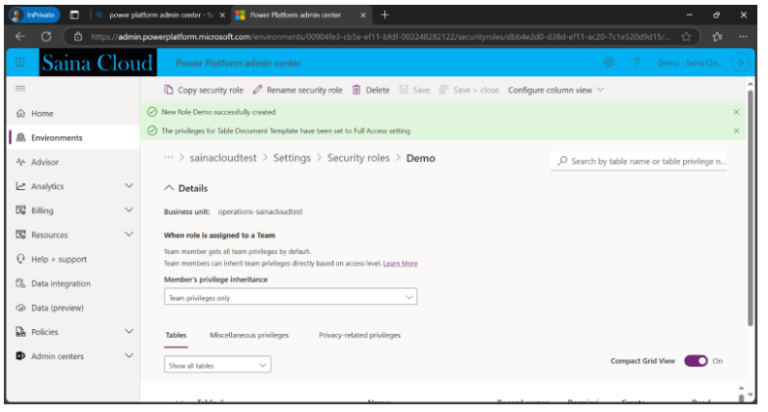
Task: Expand the Resources section chevron
Action: 129,234
